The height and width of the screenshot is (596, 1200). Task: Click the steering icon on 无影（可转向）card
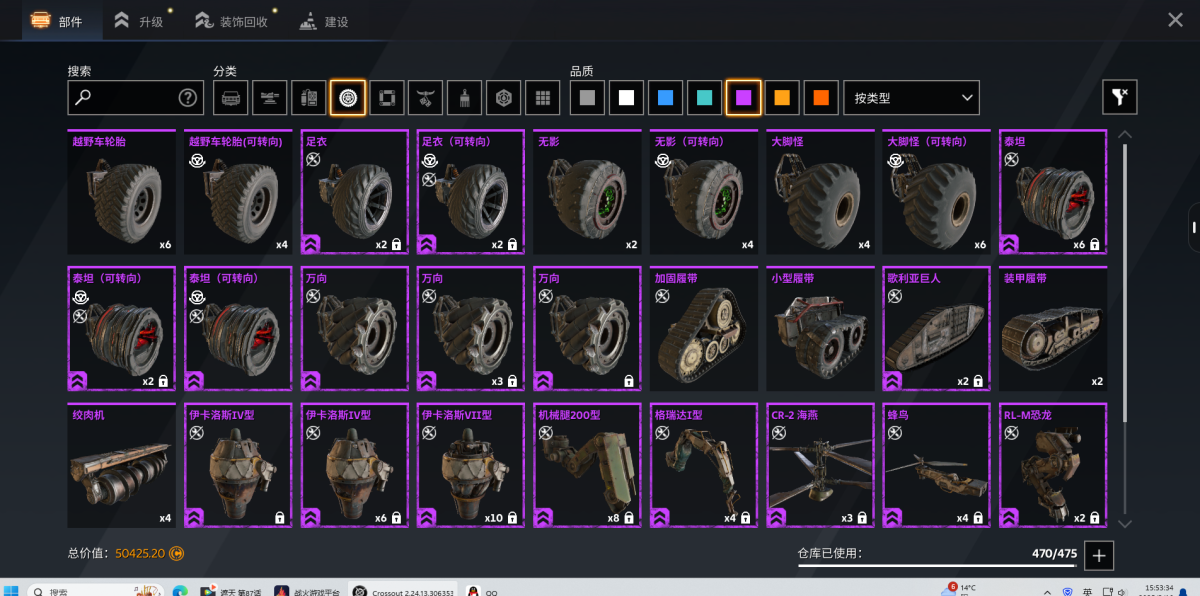point(662,160)
